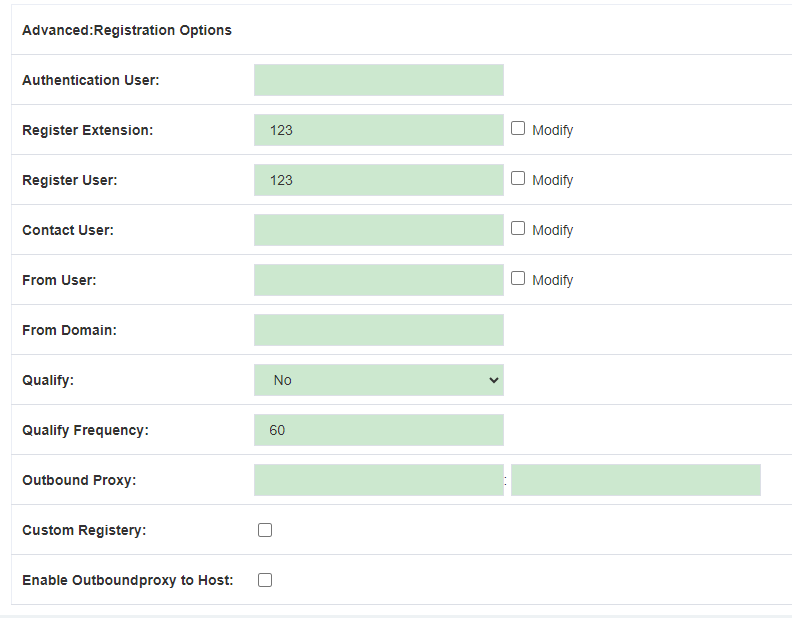The width and height of the screenshot is (792, 618).
Task: Tick Modify checkbox for Register User
Action: point(518,178)
